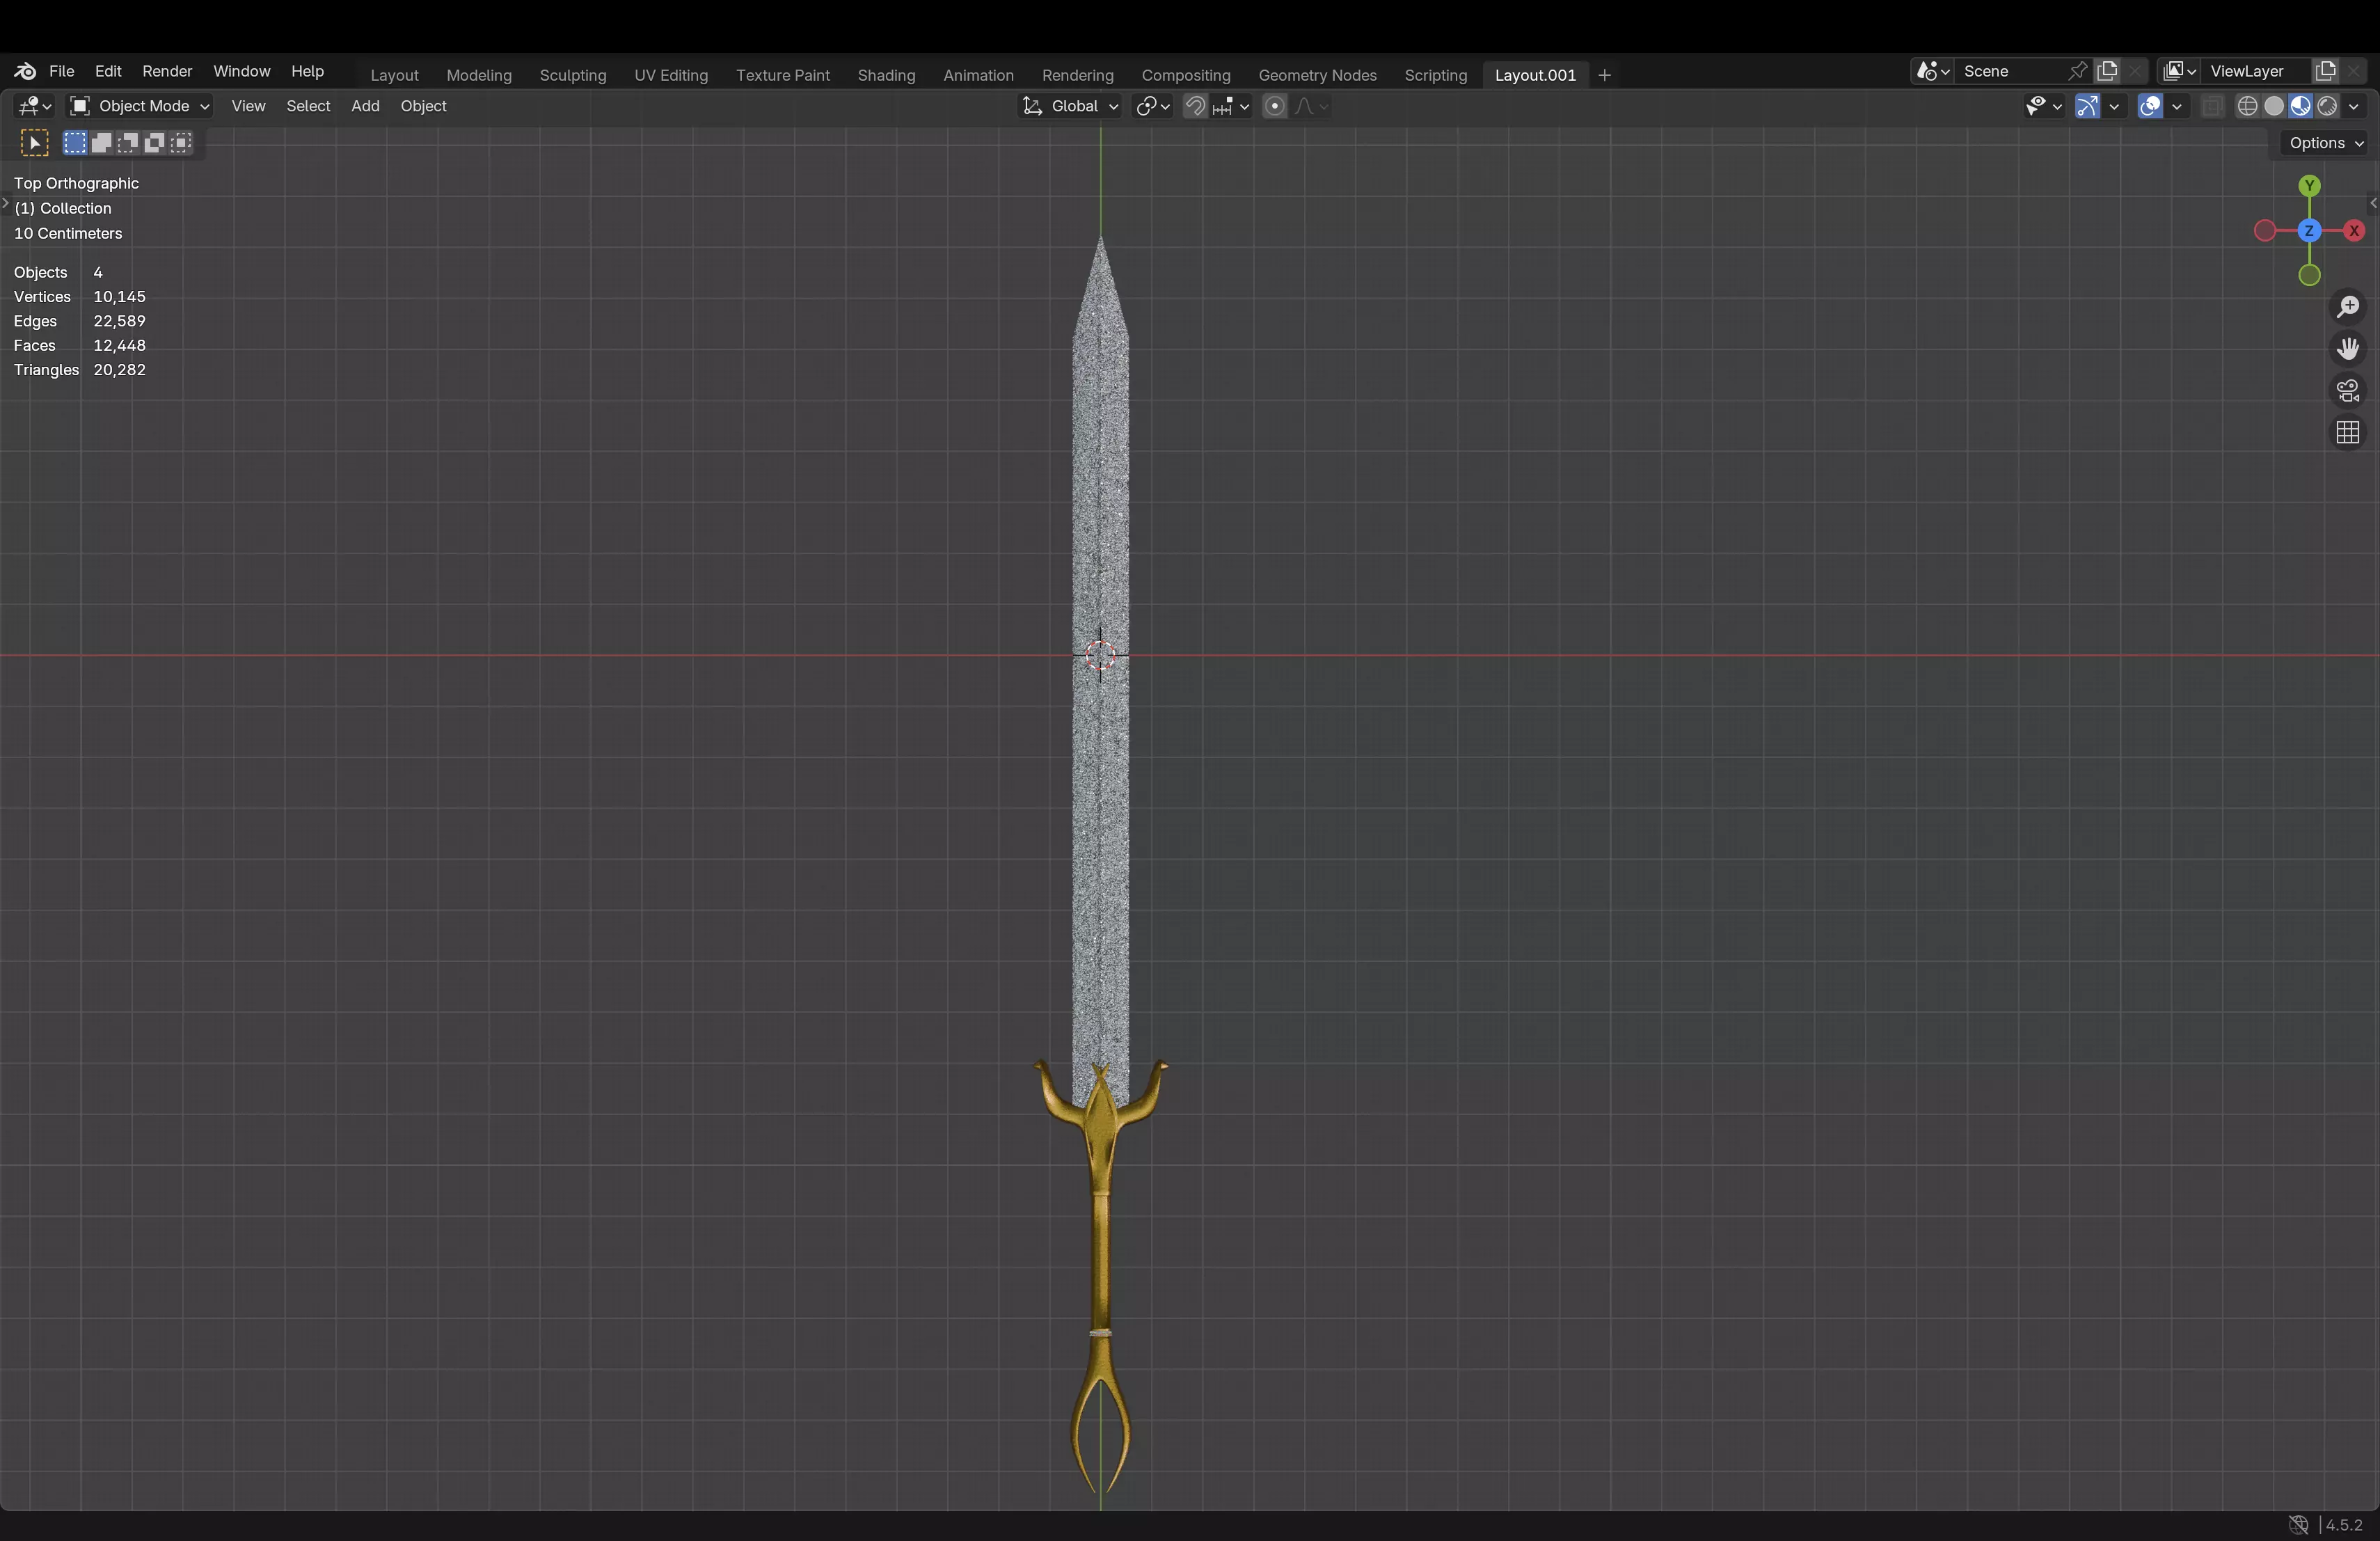Add new view layer with copy icon
Screen dimensions: 2380x1541
(2325, 71)
